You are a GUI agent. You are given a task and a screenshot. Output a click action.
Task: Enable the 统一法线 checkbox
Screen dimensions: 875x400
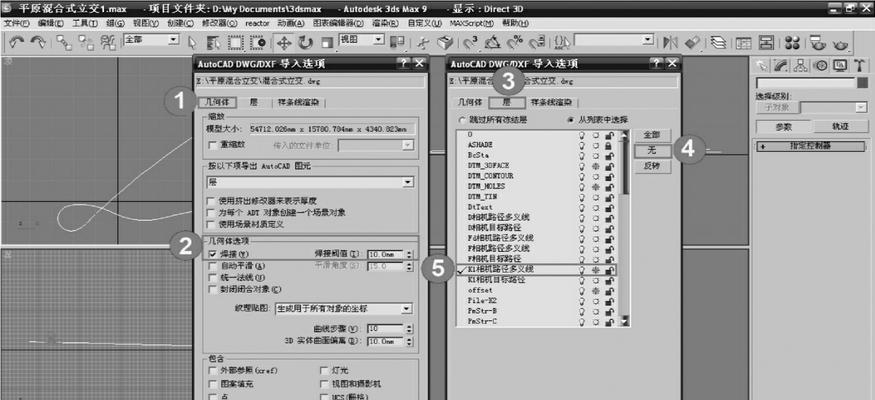click(212, 278)
